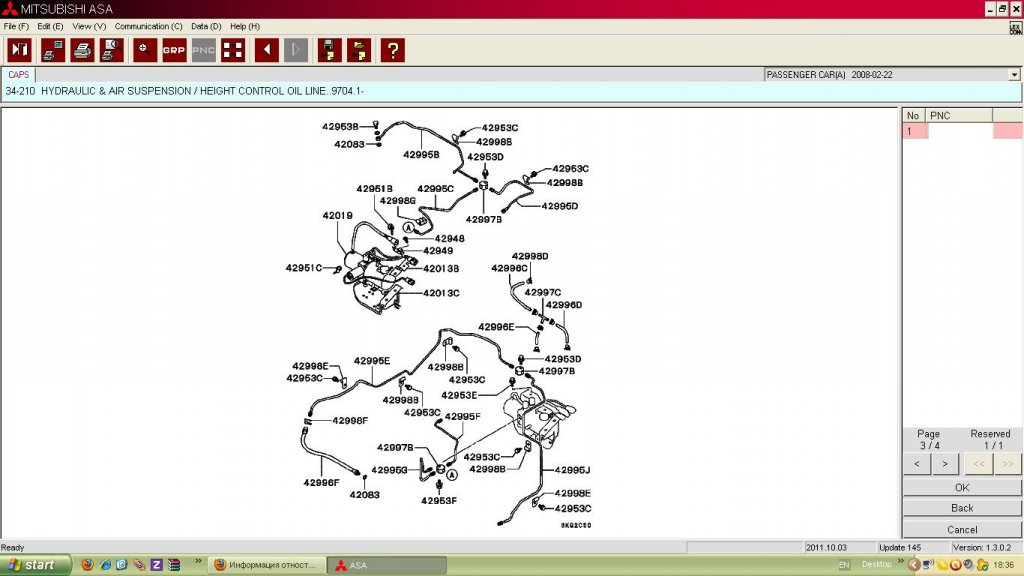
Task: Click part number 42995J in diagram
Action: tap(572, 470)
